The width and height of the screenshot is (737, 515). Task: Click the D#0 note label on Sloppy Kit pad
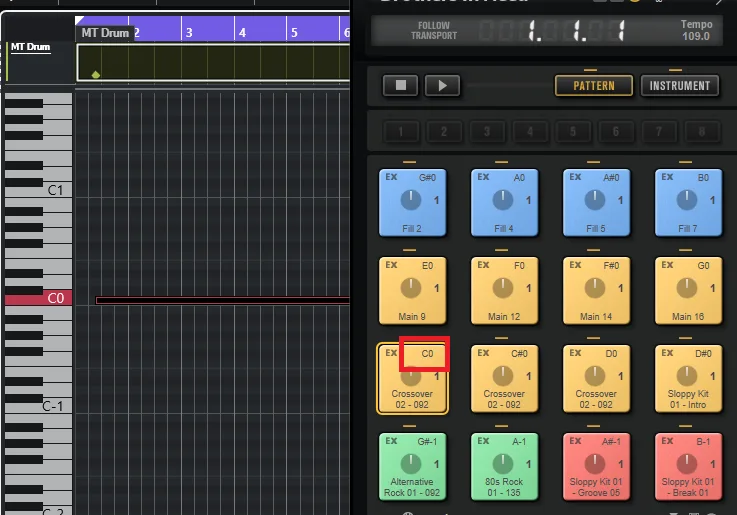(703, 353)
